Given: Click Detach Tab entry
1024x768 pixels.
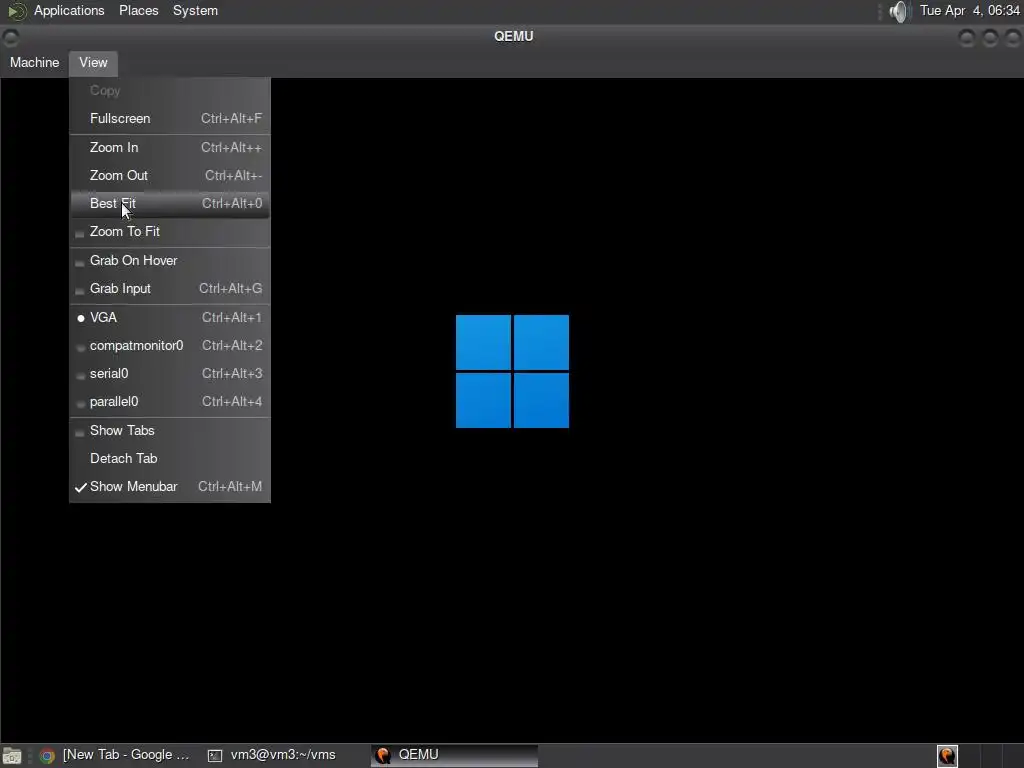Looking at the screenshot, I should click(x=170, y=458).
